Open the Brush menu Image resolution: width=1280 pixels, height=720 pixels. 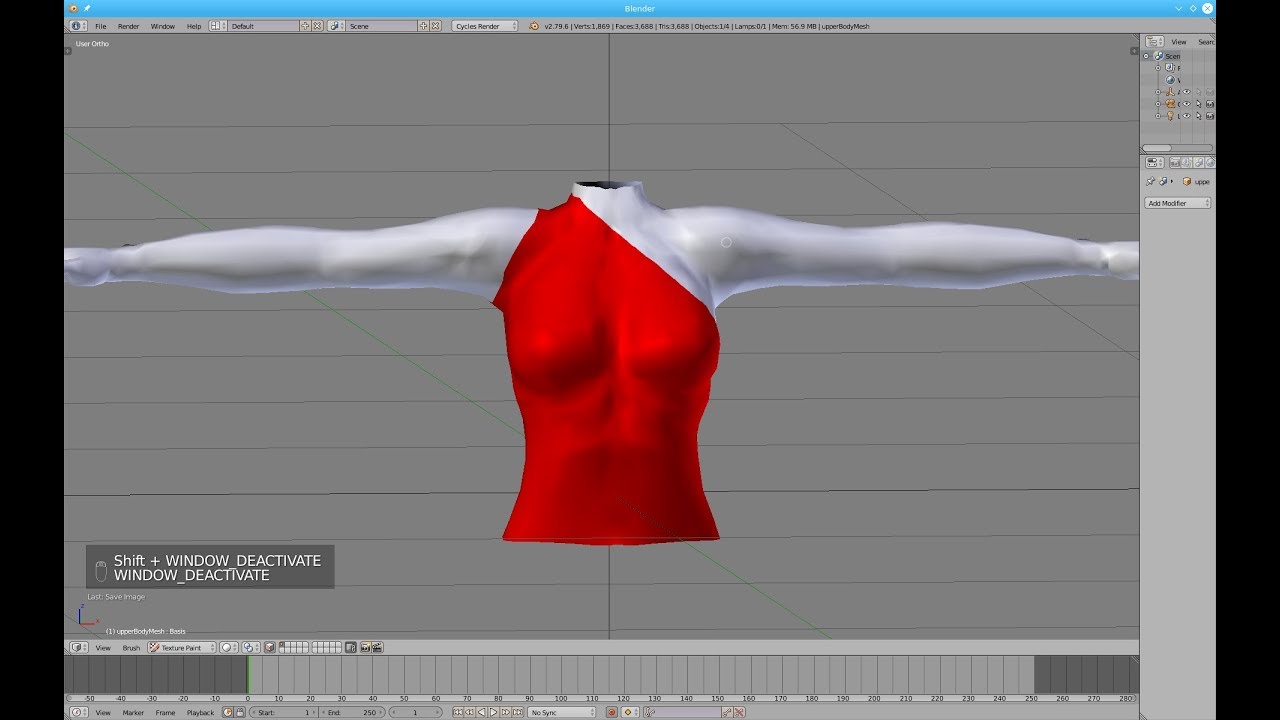pyautogui.click(x=131, y=648)
